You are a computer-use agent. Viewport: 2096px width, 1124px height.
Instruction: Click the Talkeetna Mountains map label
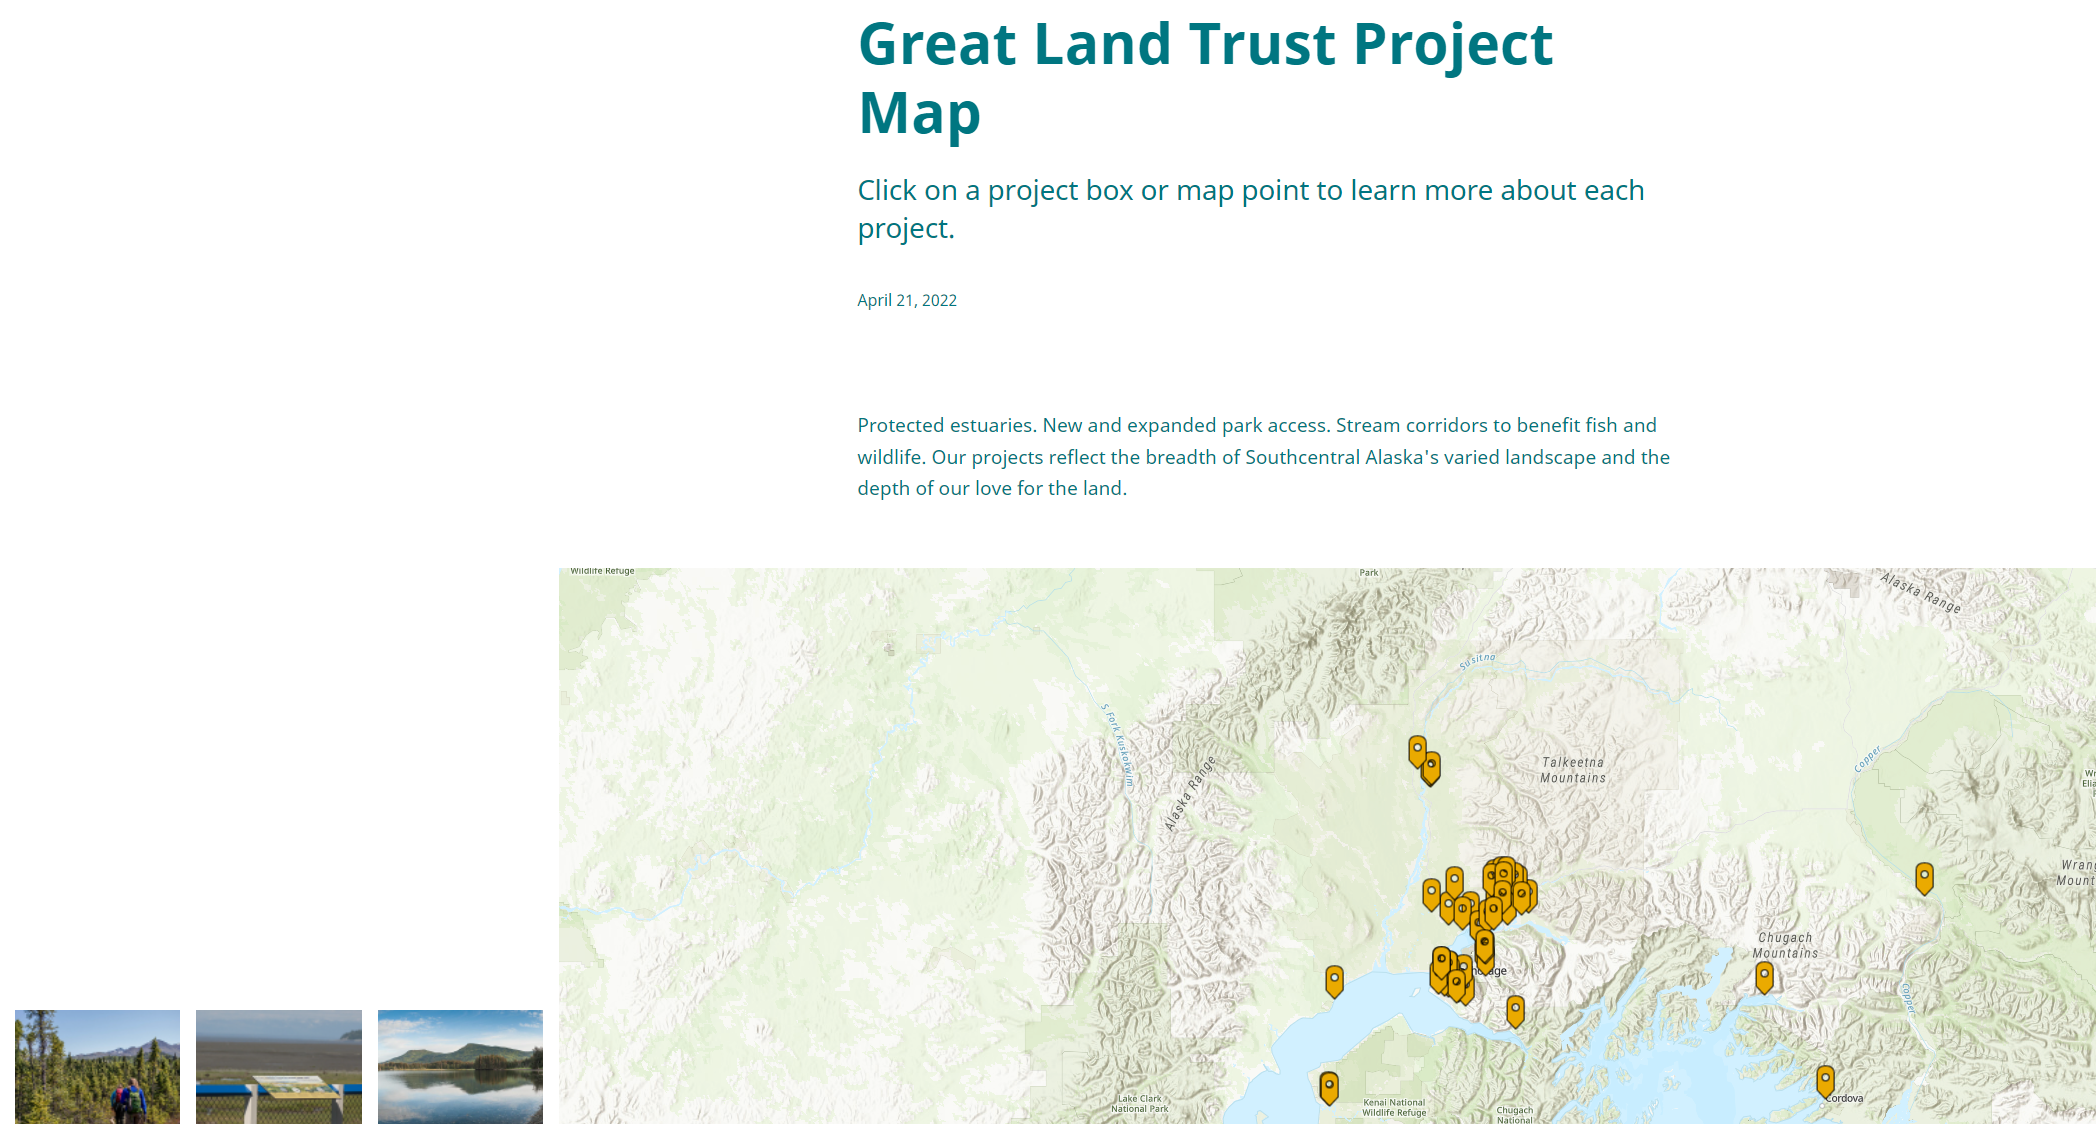pos(1572,770)
